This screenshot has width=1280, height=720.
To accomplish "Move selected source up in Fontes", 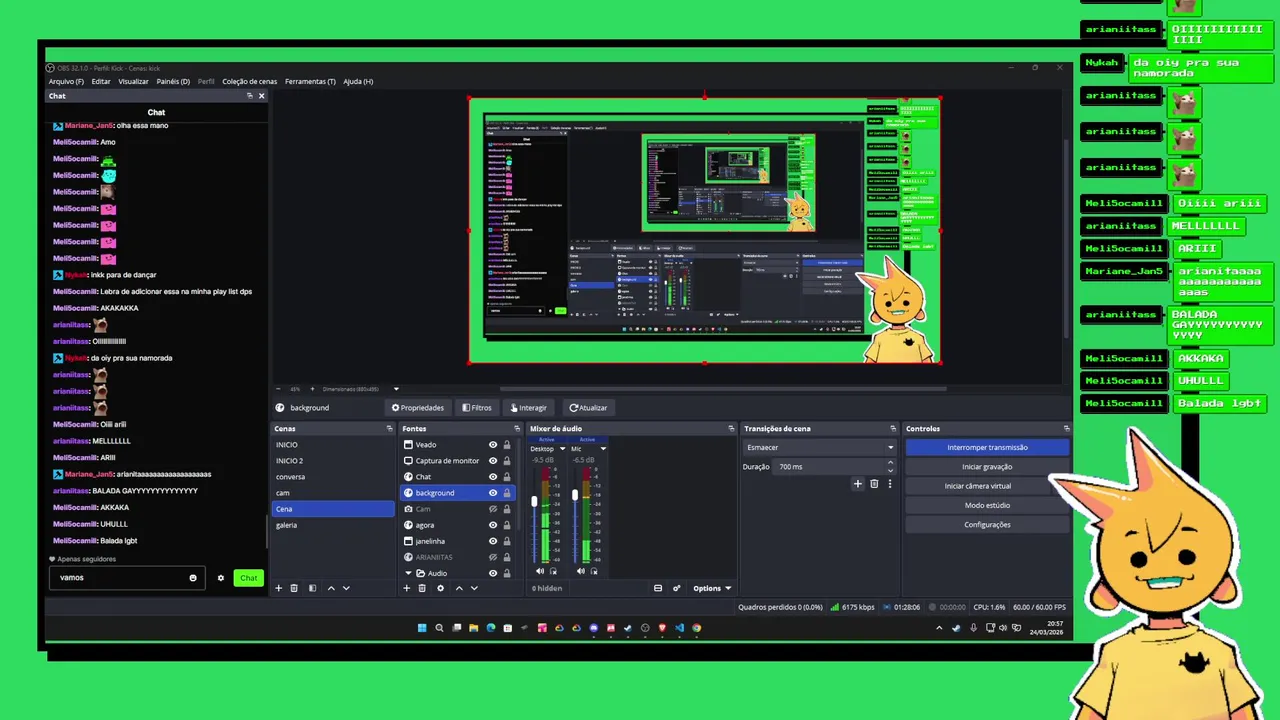I will pos(459,588).
